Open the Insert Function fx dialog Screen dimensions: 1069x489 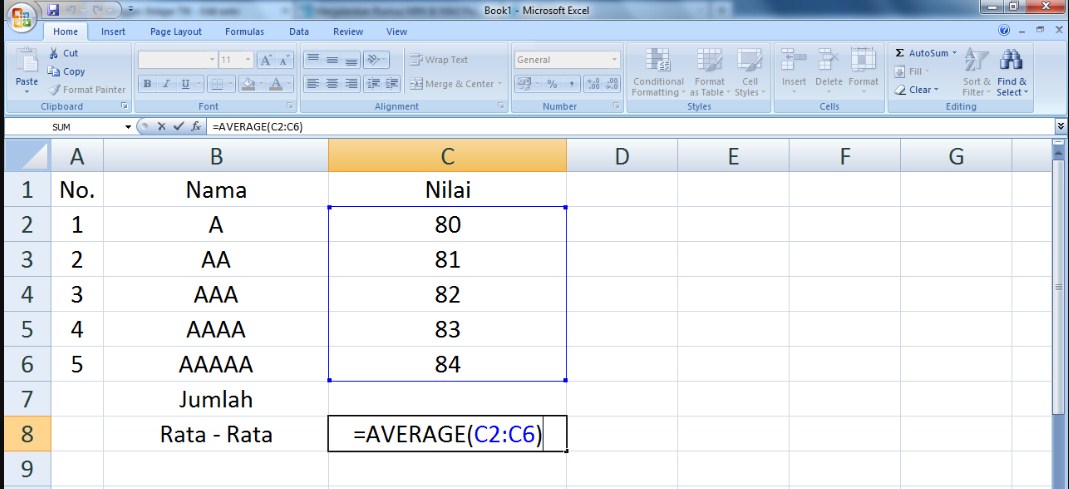[196, 127]
